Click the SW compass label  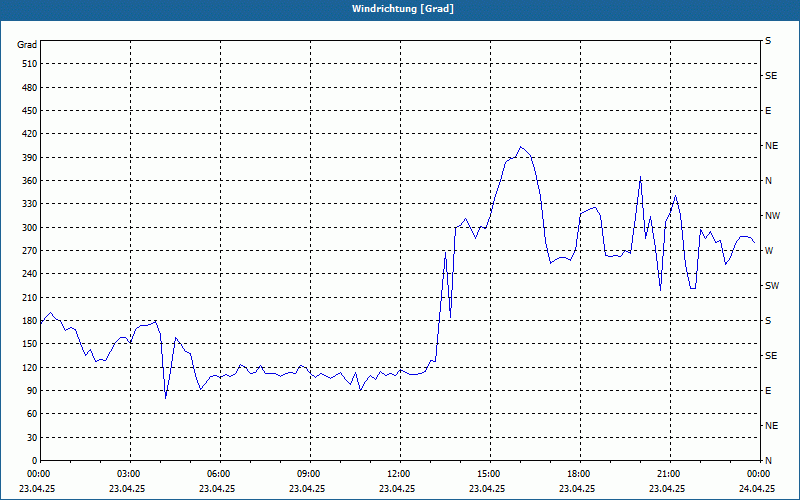pos(772,286)
